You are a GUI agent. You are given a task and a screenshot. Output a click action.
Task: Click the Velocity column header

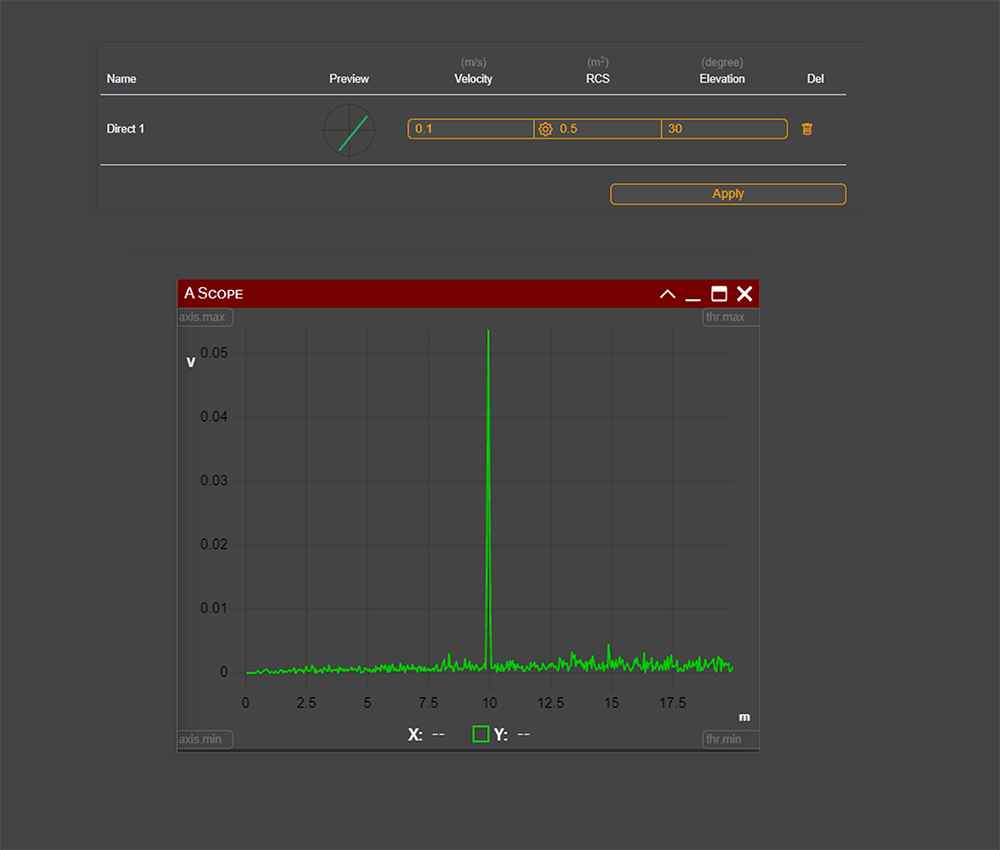coord(473,79)
